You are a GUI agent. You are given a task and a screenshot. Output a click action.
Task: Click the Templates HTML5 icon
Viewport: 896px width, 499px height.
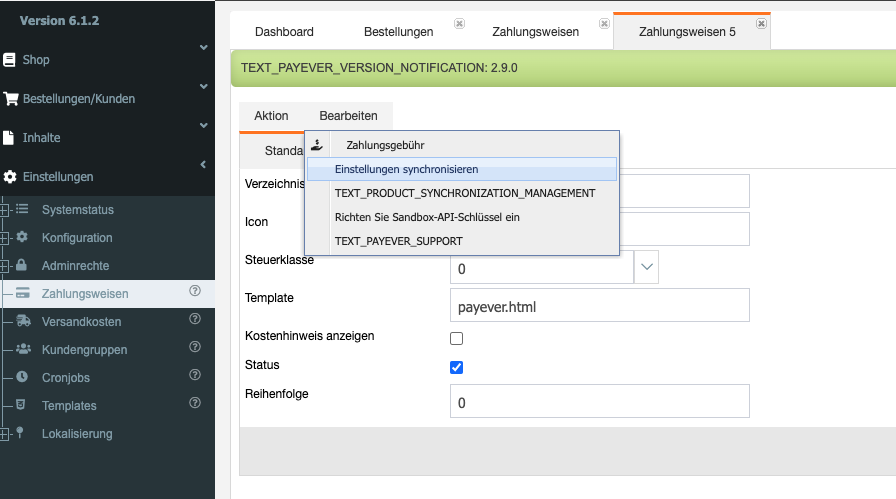[21, 405]
